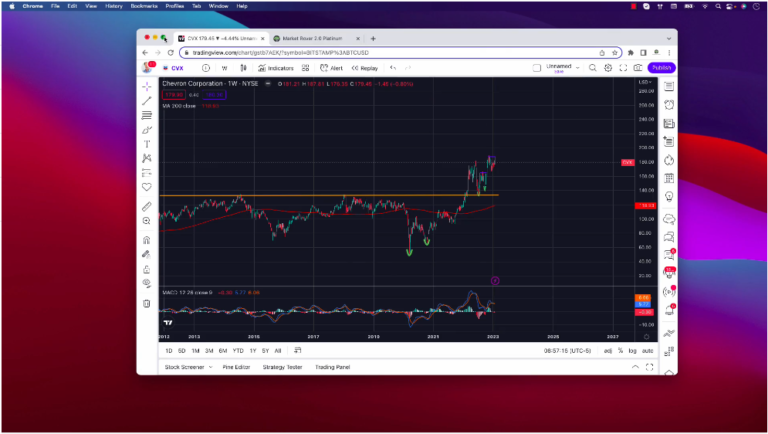Start bar Replay mode
This screenshot has width=768, height=434.
(x=365, y=68)
